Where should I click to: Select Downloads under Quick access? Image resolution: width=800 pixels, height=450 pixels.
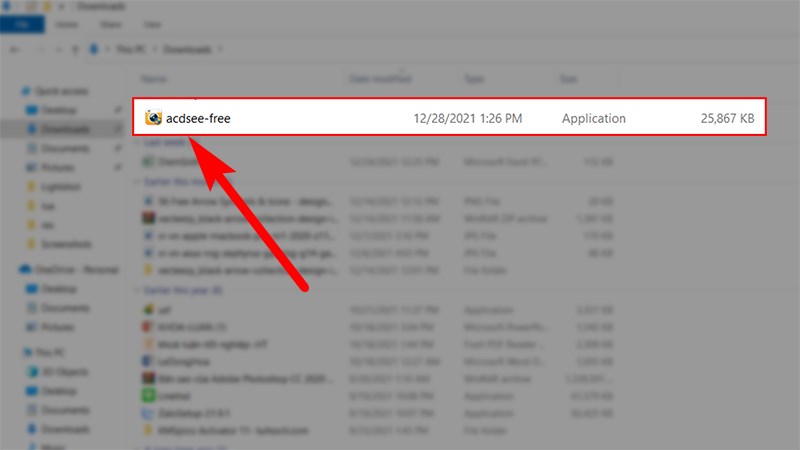pyautogui.click(x=65, y=129)
